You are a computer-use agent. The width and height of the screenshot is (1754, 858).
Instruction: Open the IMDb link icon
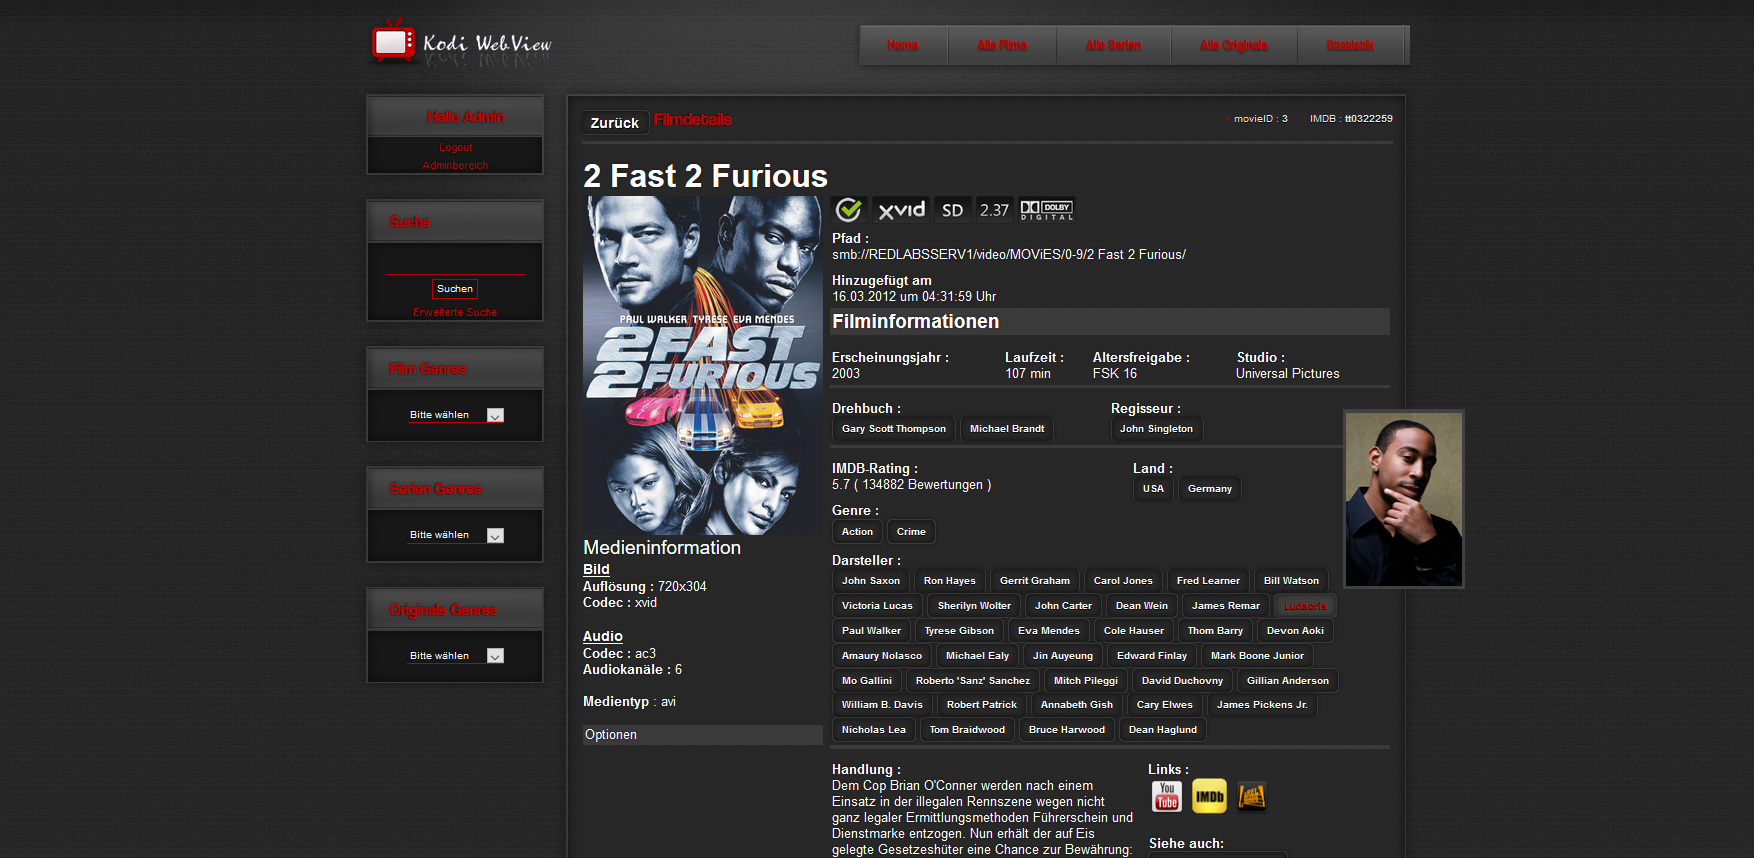[1209, 796]
